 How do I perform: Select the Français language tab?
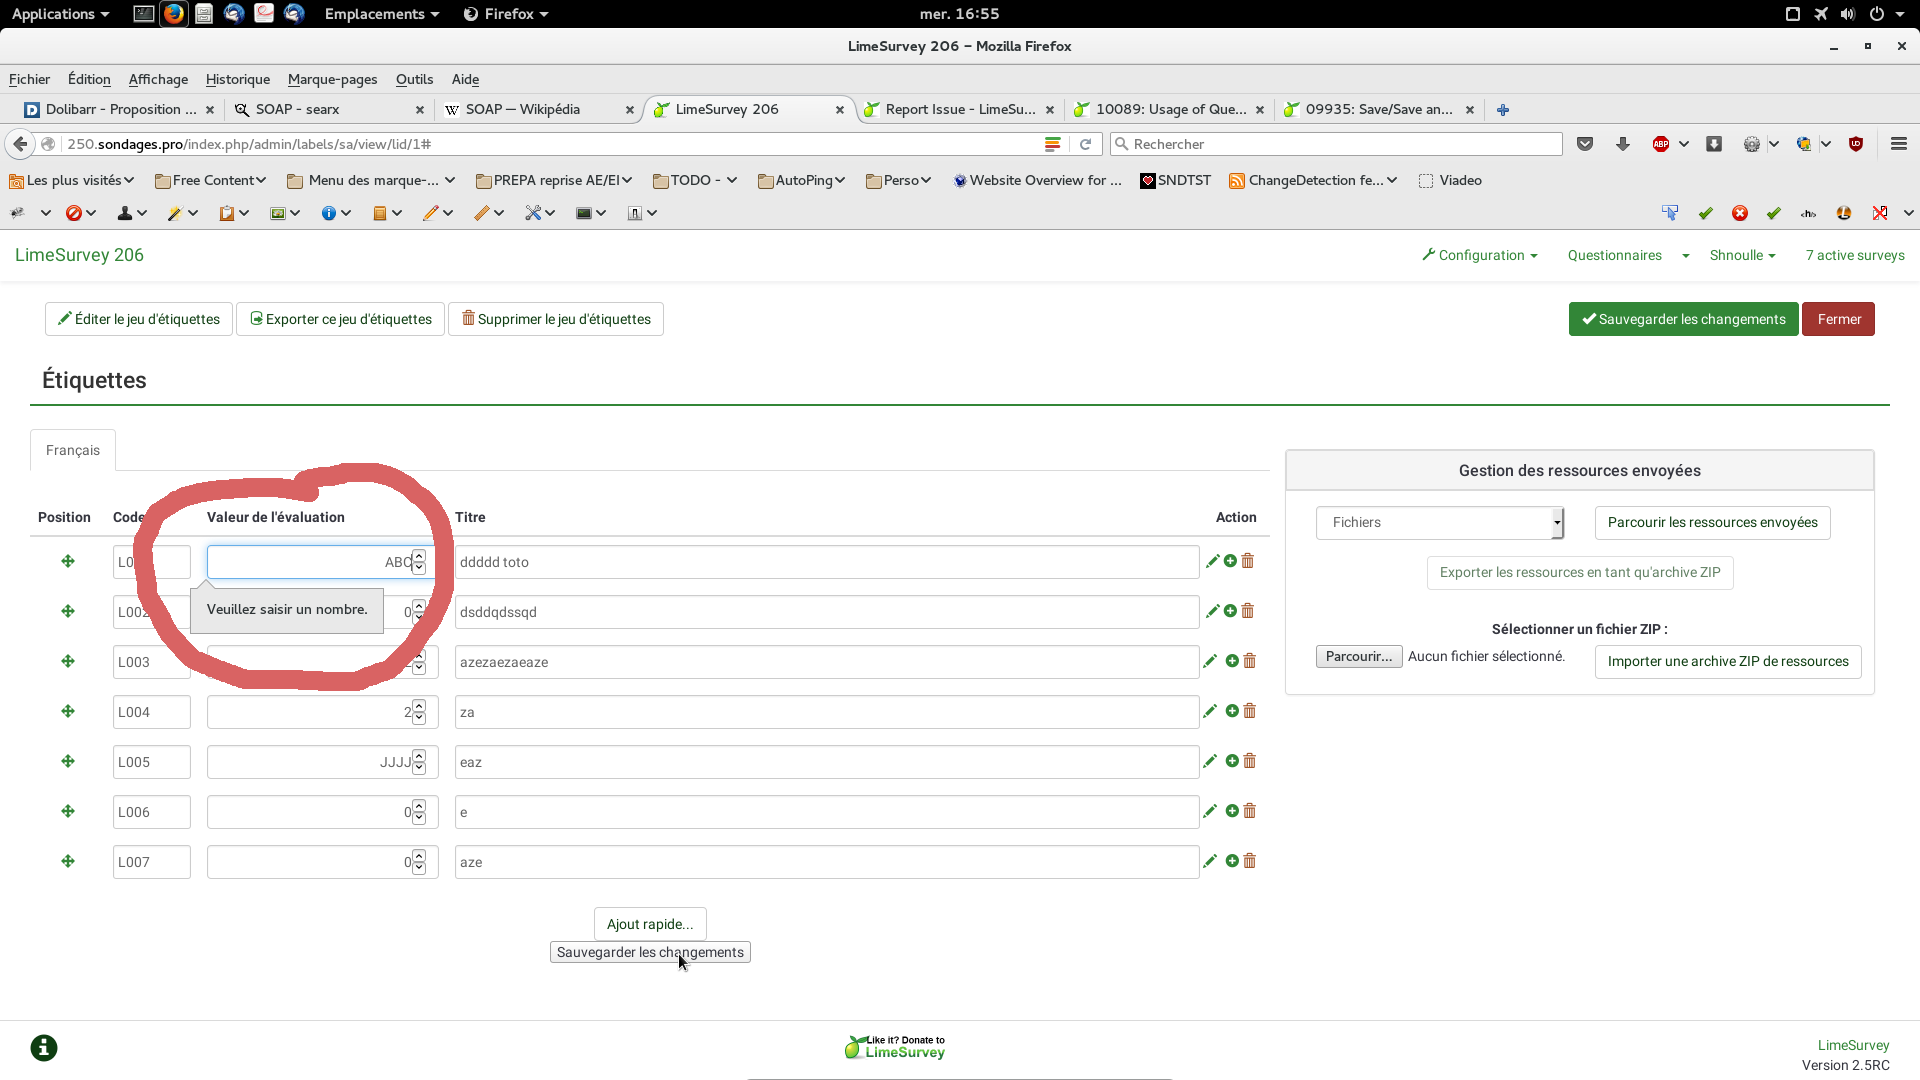click(73, 450)
